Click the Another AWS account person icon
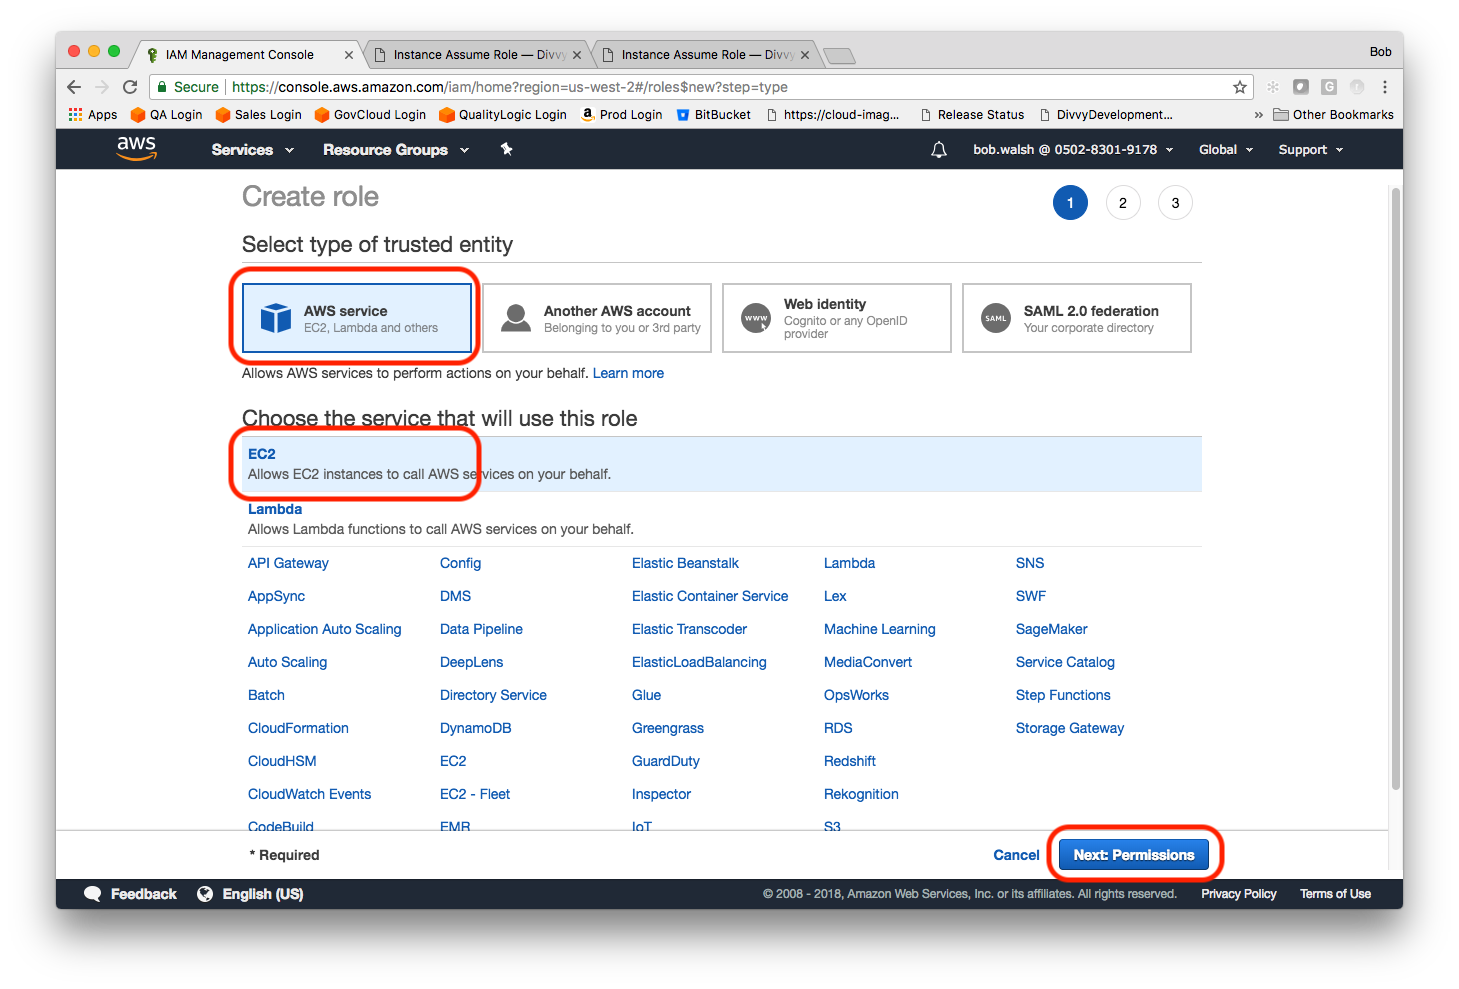 point(516,318)
